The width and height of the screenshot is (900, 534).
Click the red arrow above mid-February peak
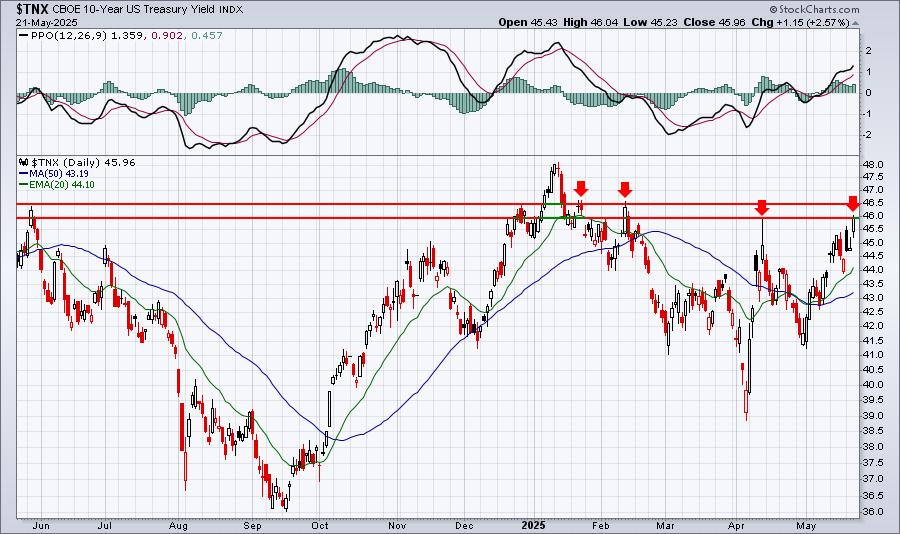point(625,189)
